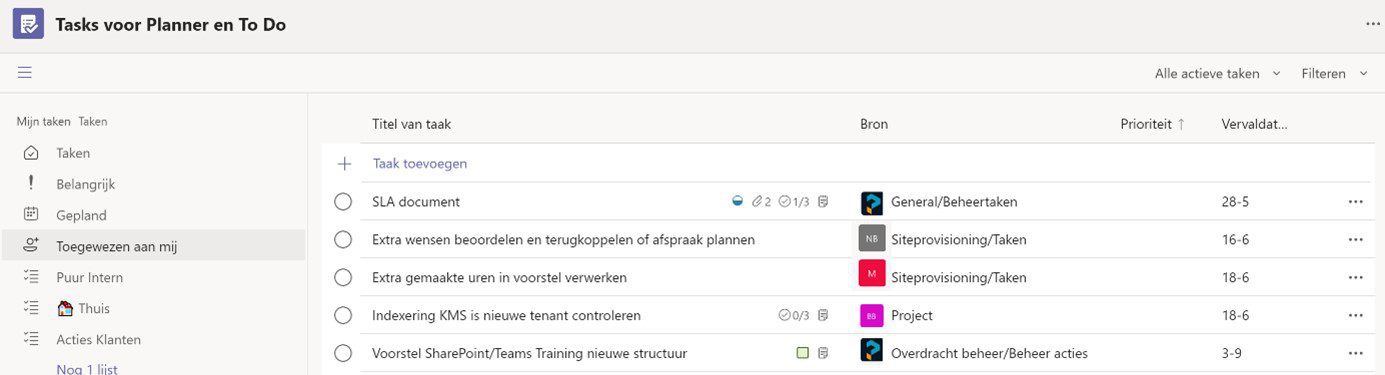Image resolution: width=1385 pixels, height=375 pixels.
Task: Check off Voorstel SharePoint/Teams Training task
Action: tap(343, 353)
